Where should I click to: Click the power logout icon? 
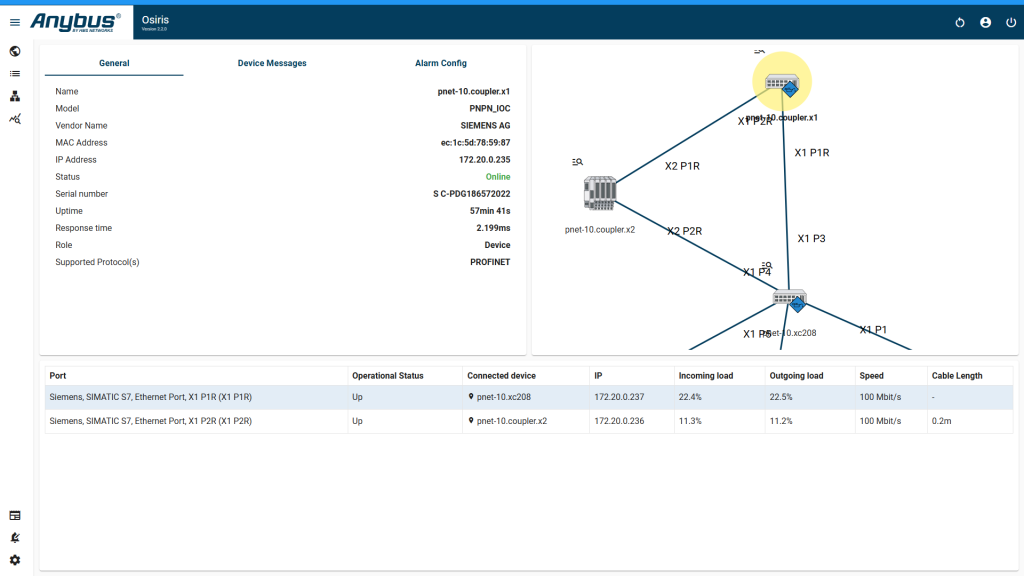(x=1011, y=23)
